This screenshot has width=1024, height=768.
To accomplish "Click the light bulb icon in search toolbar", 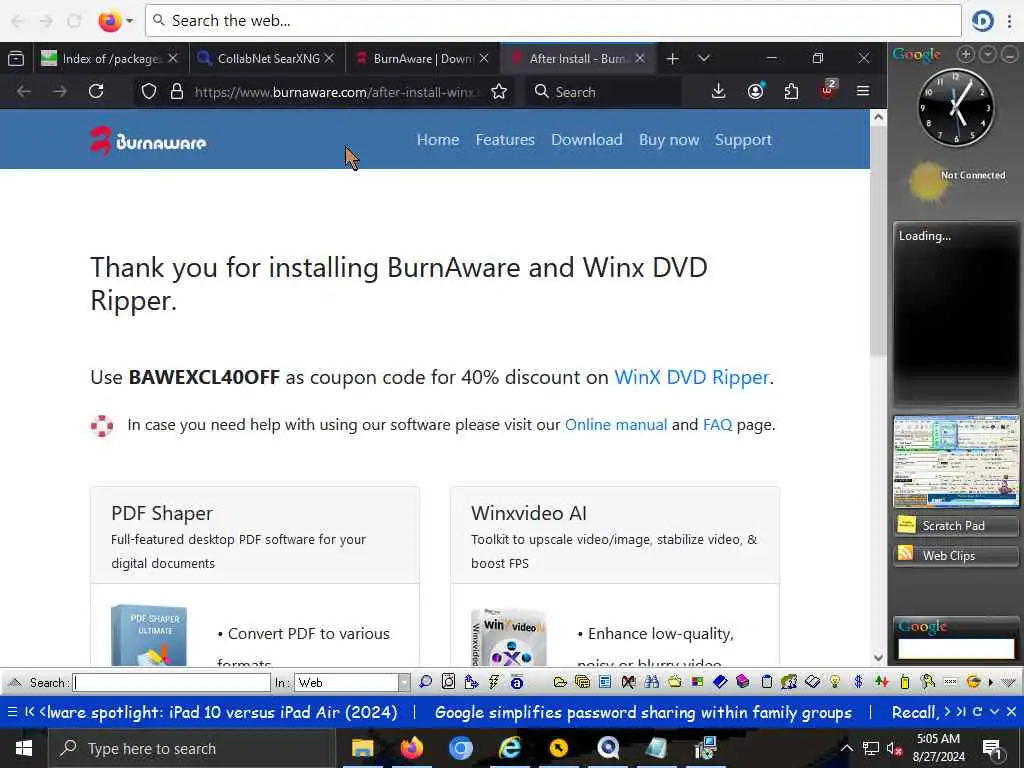I will pos(835,682).
